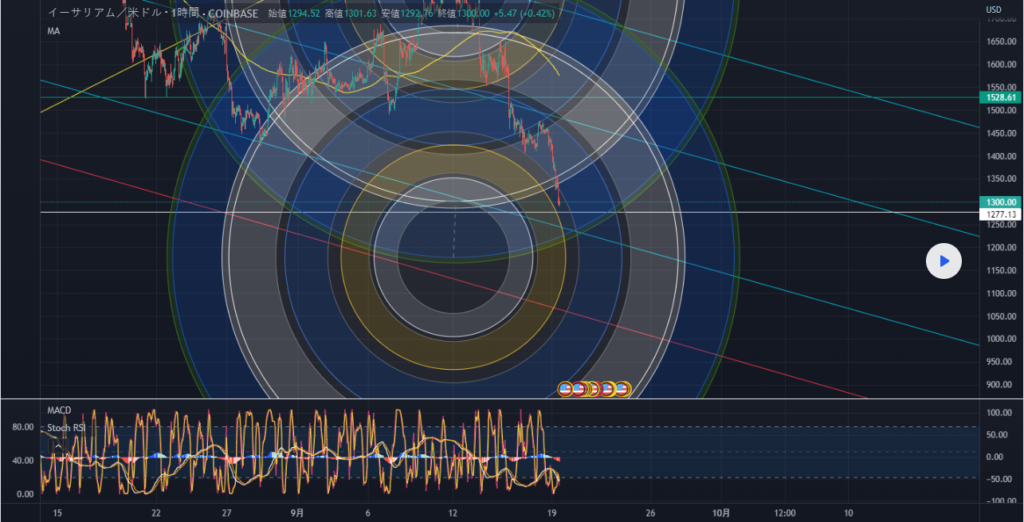Click the 1300.00 current price label on axis

coord(1001,202)
